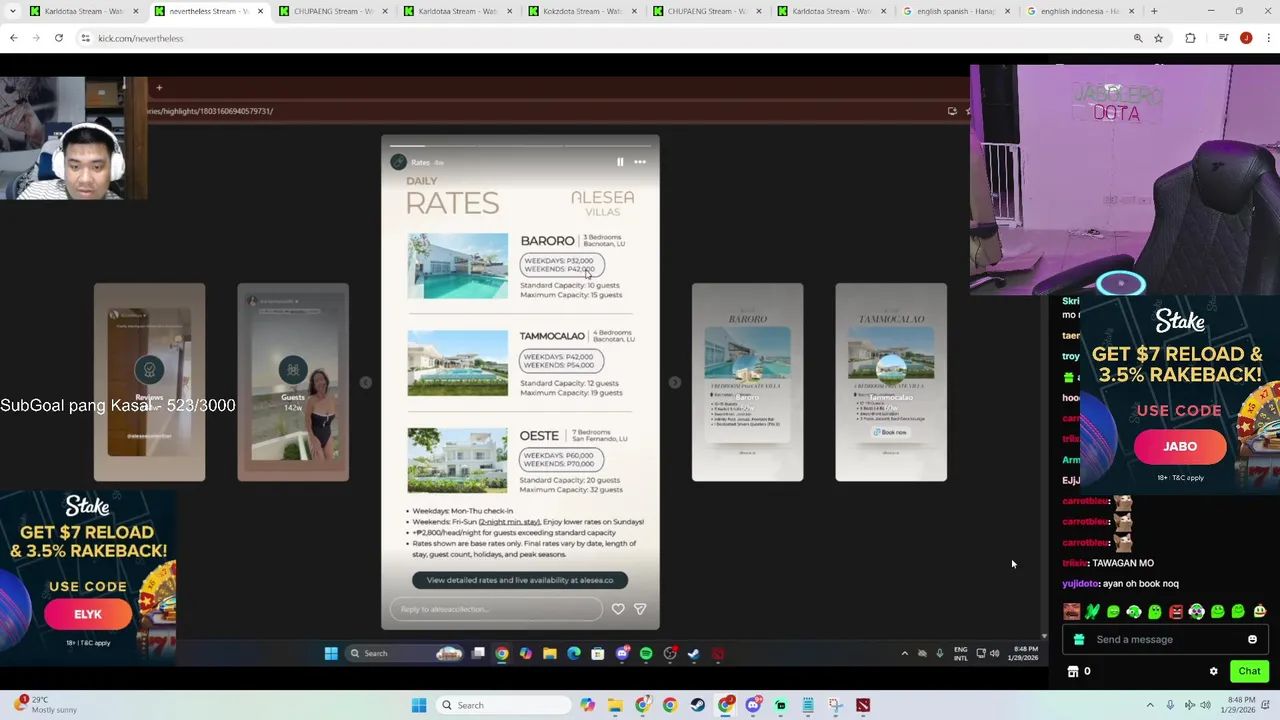Viewport: 1280px width, 720px height.
Task: Toggle the microphone tray icon
Action: 1170,705
